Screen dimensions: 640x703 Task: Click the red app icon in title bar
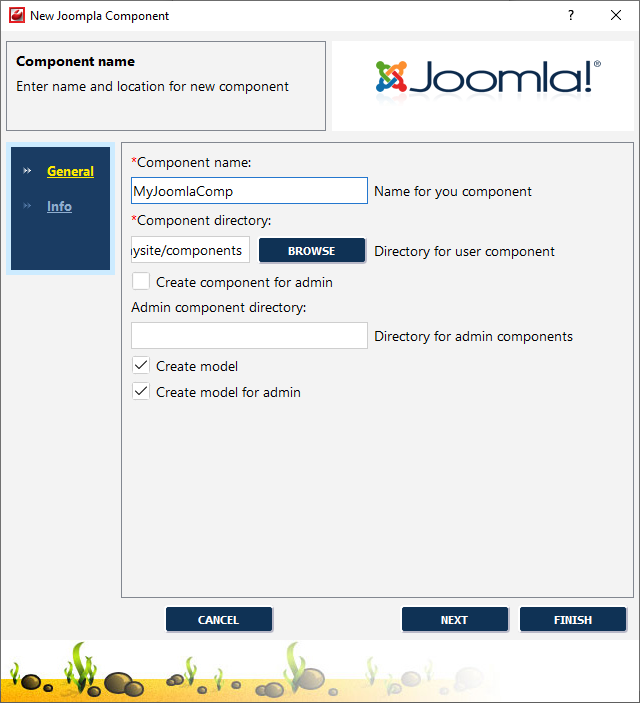[17, 15]
